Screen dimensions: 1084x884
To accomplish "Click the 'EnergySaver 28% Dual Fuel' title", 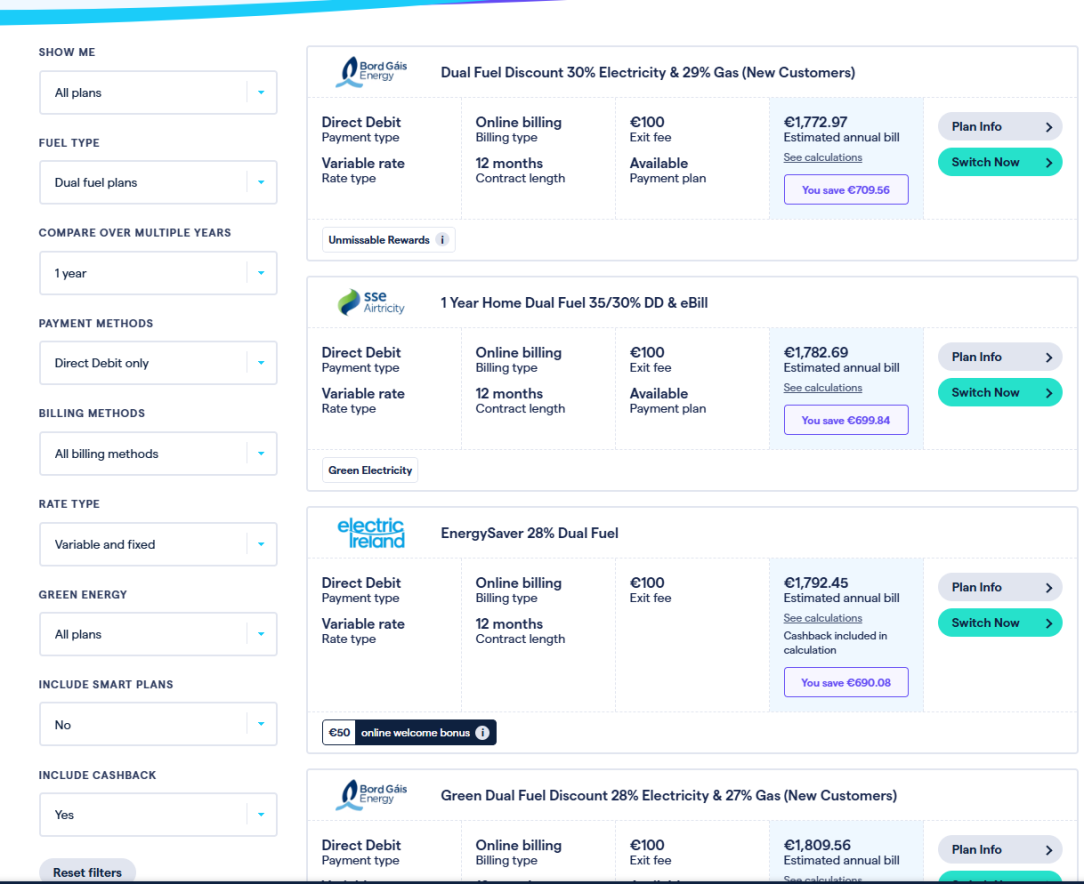I will 530,533.
